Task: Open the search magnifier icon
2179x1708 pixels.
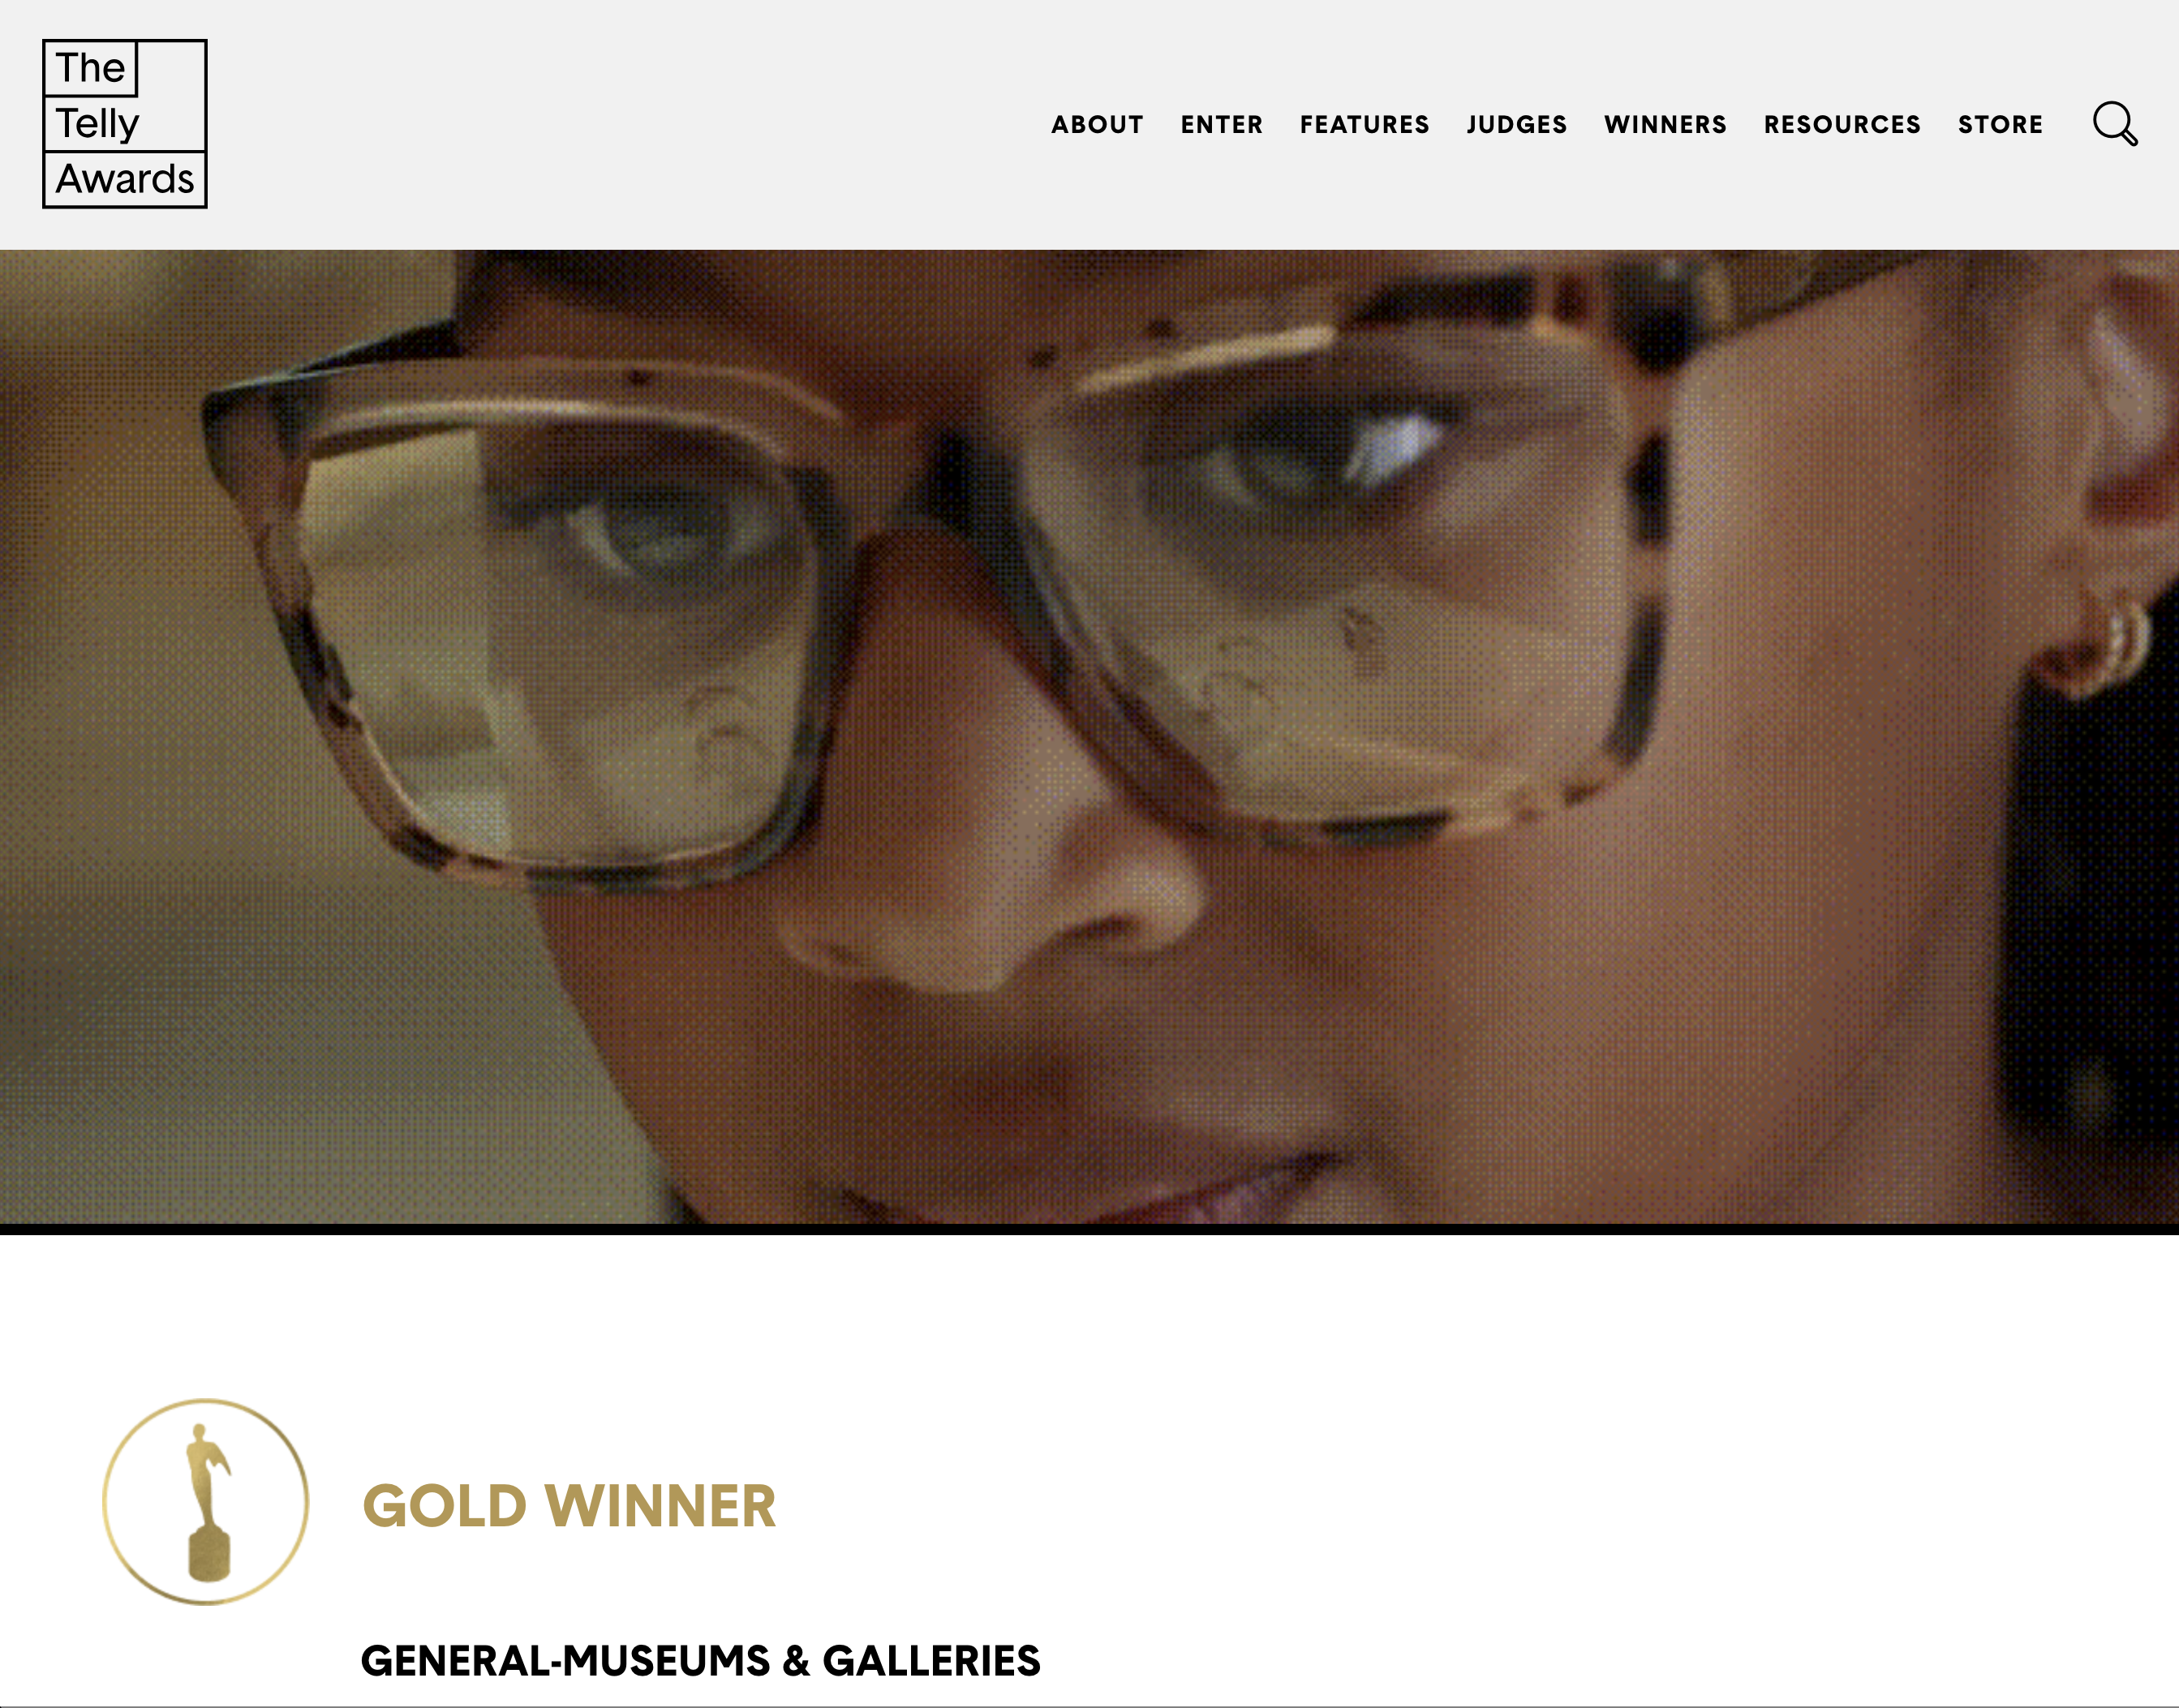Action: tap(2115, 124)
